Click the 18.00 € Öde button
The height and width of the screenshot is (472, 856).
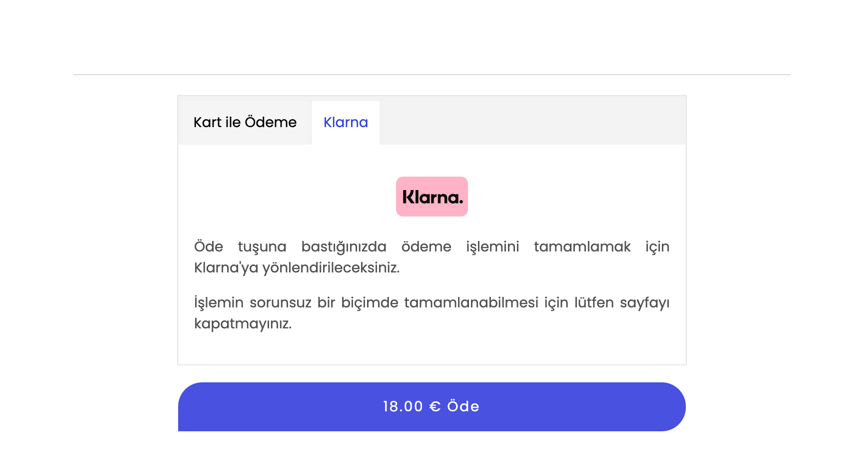pos(432,407)
